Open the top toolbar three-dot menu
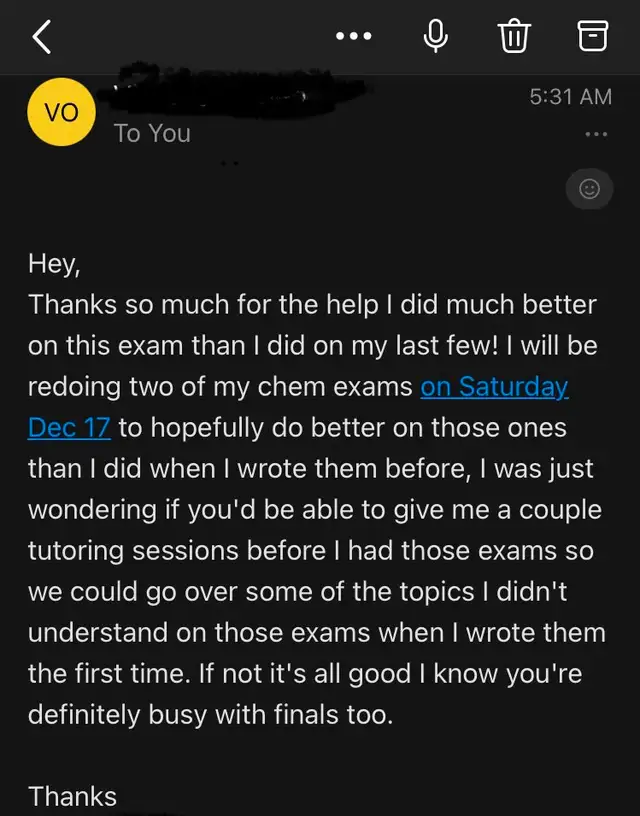Screen dimensions: 640x816 (354, 36)
